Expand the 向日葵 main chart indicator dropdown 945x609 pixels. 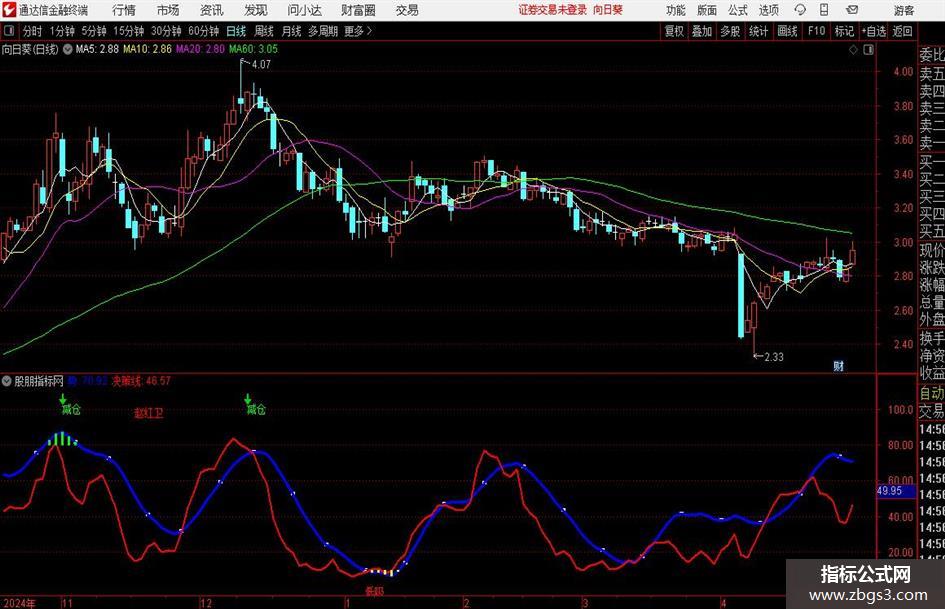[68, 49]
